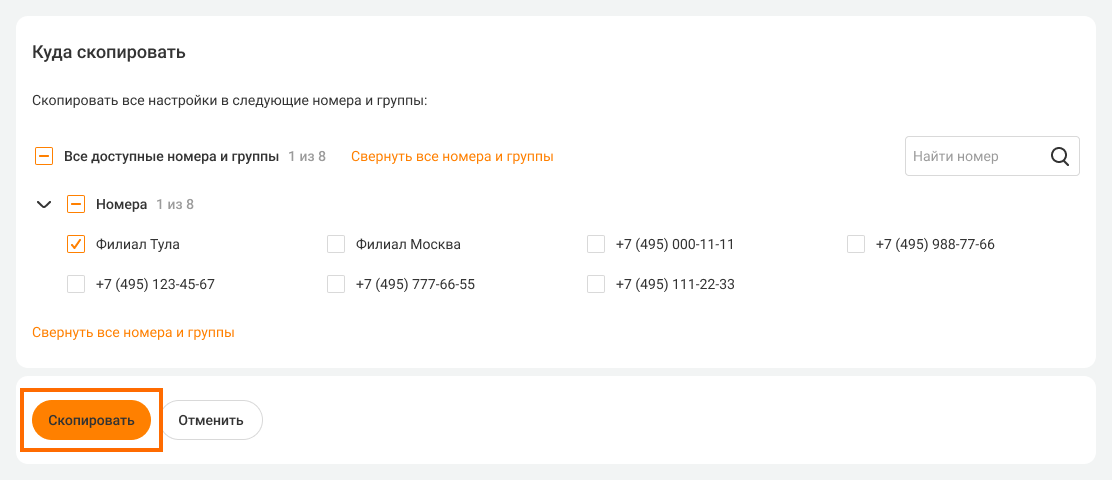Tick the +7 (495) 123-45-67 checkbox
The image size is (1112, 480).
(76, 284)
